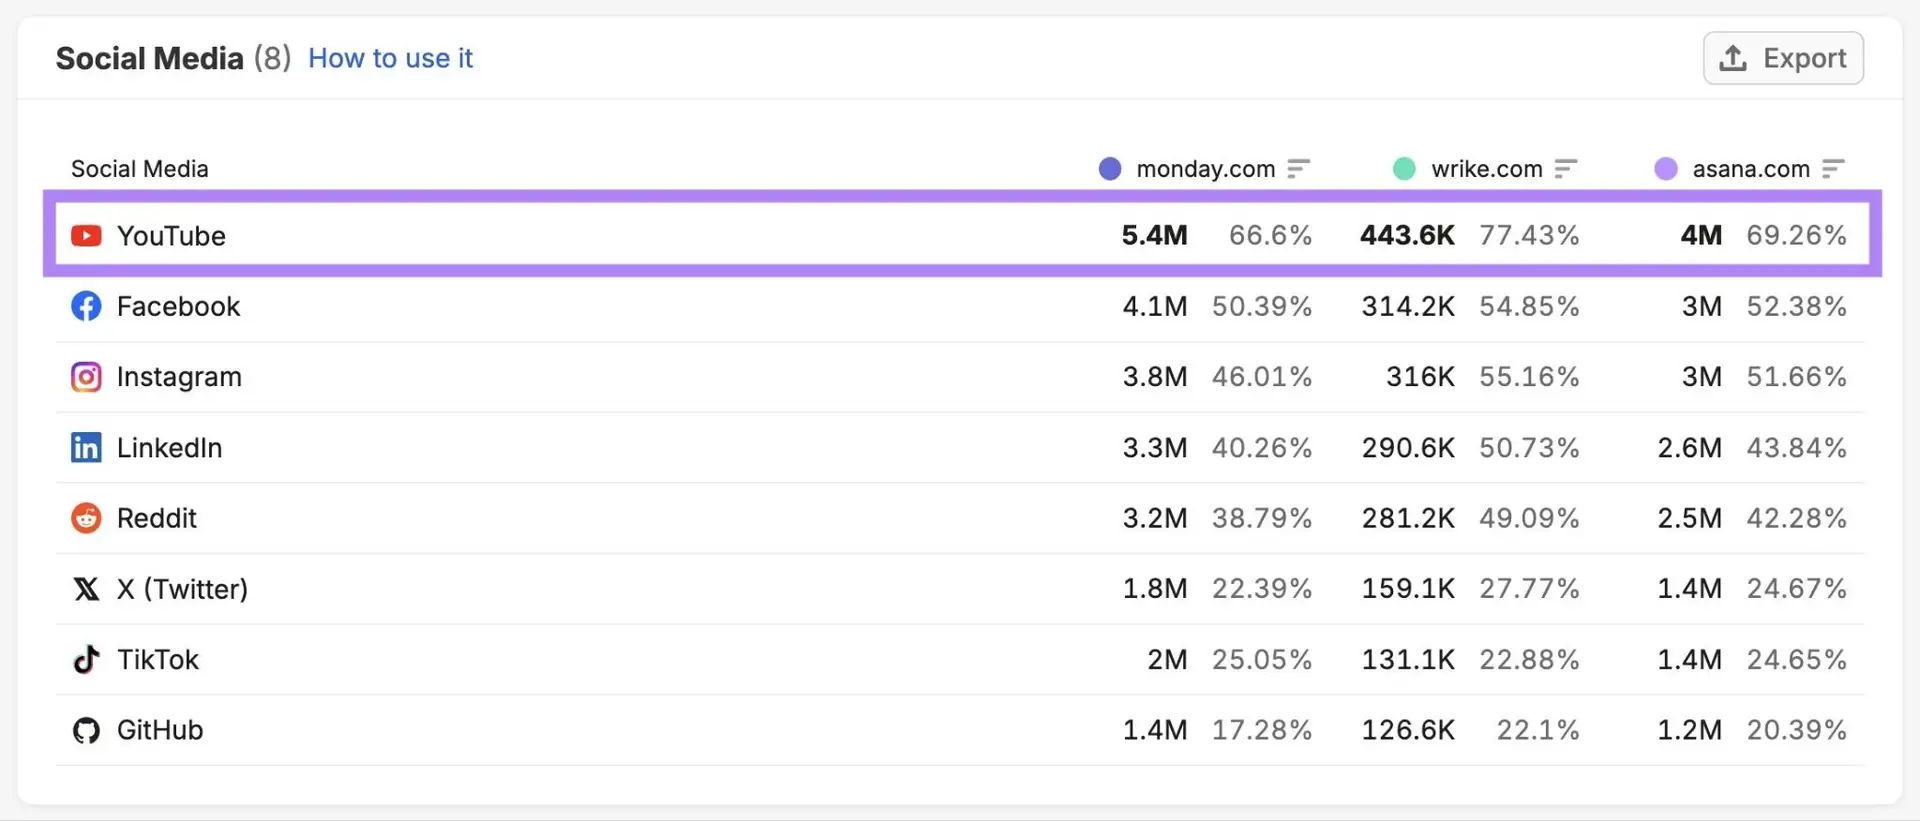
Task: Click the GitHub logo icon
Action: 86,730
